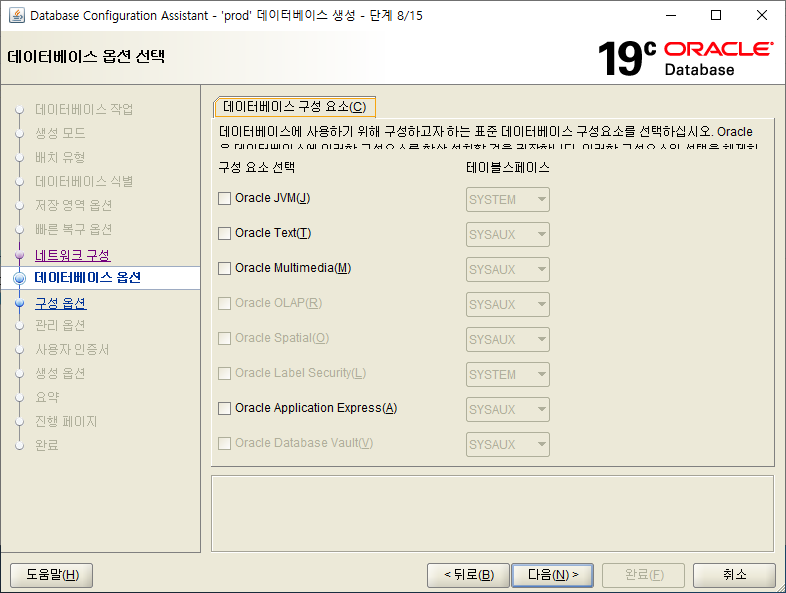
Task: Open the Application Express tablespace dropdown
Action: click(508, 410)
